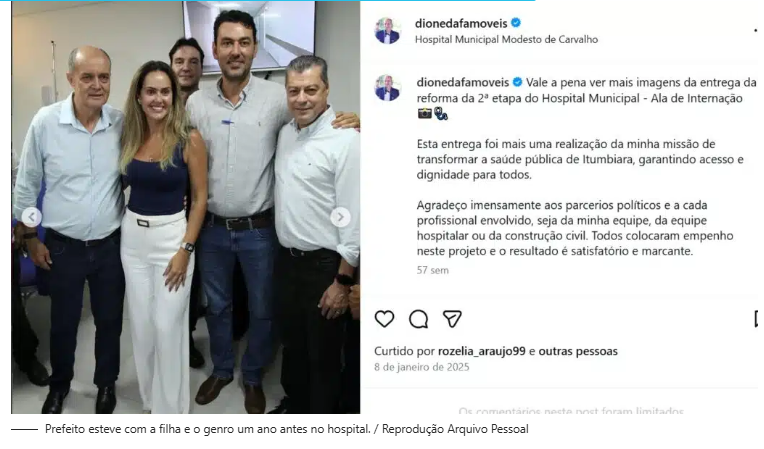The width and height of the screenshot is (764, 449).
Task: Advance to next photo in carousel
Action: coord(340,217)
